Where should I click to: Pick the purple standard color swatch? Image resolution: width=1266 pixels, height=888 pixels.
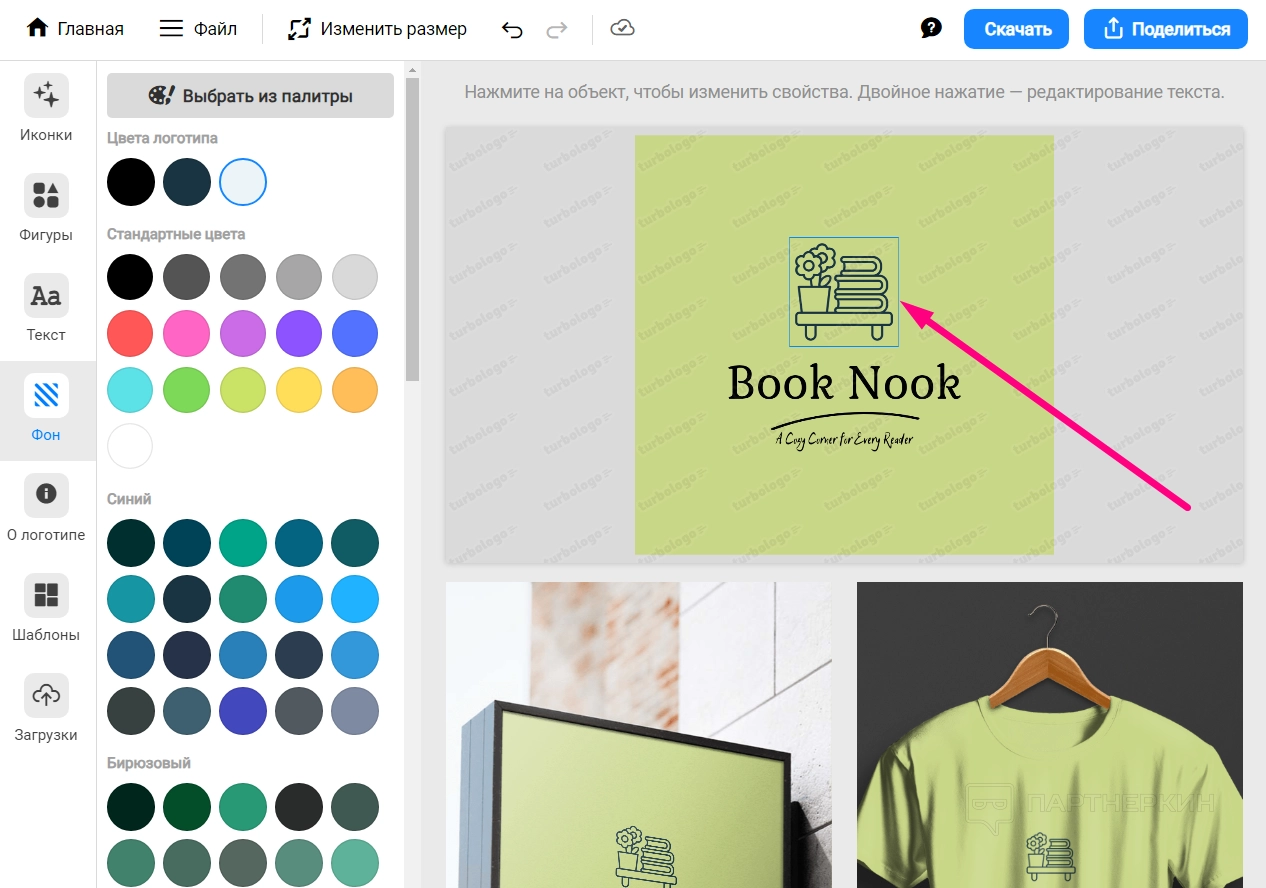click(x=299, y=334)
